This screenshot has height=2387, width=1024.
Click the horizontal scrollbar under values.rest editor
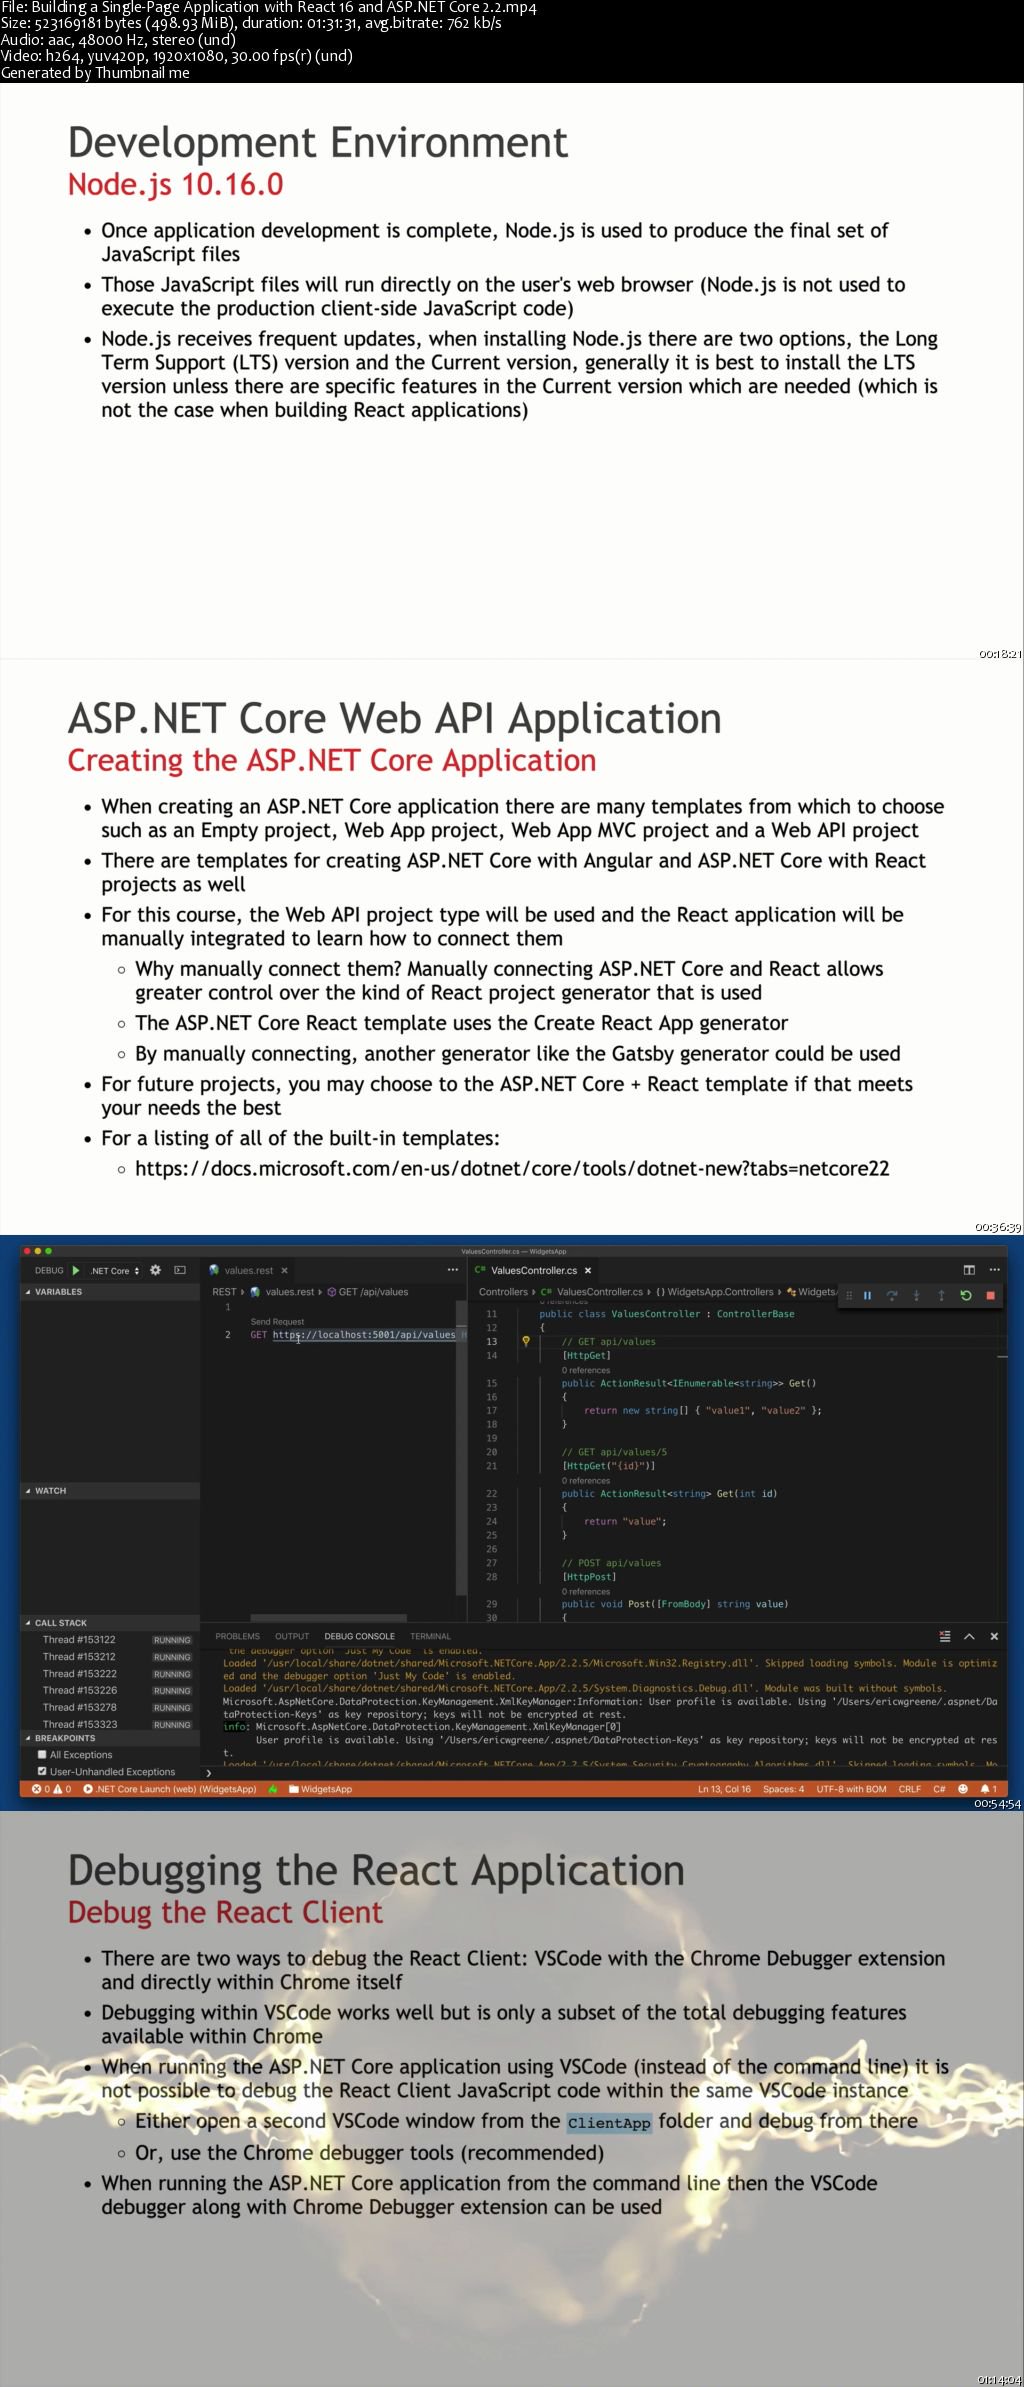pyautogui.click(x=328, y=1617)
